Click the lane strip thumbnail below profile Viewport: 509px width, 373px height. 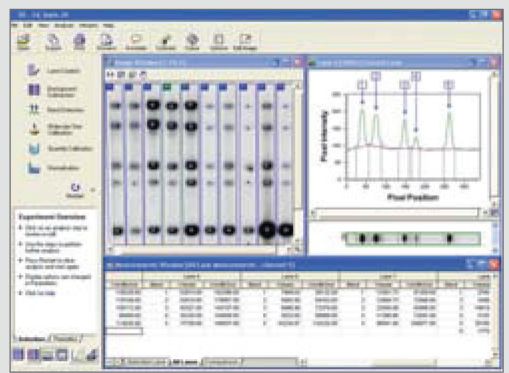coord(413,238)
